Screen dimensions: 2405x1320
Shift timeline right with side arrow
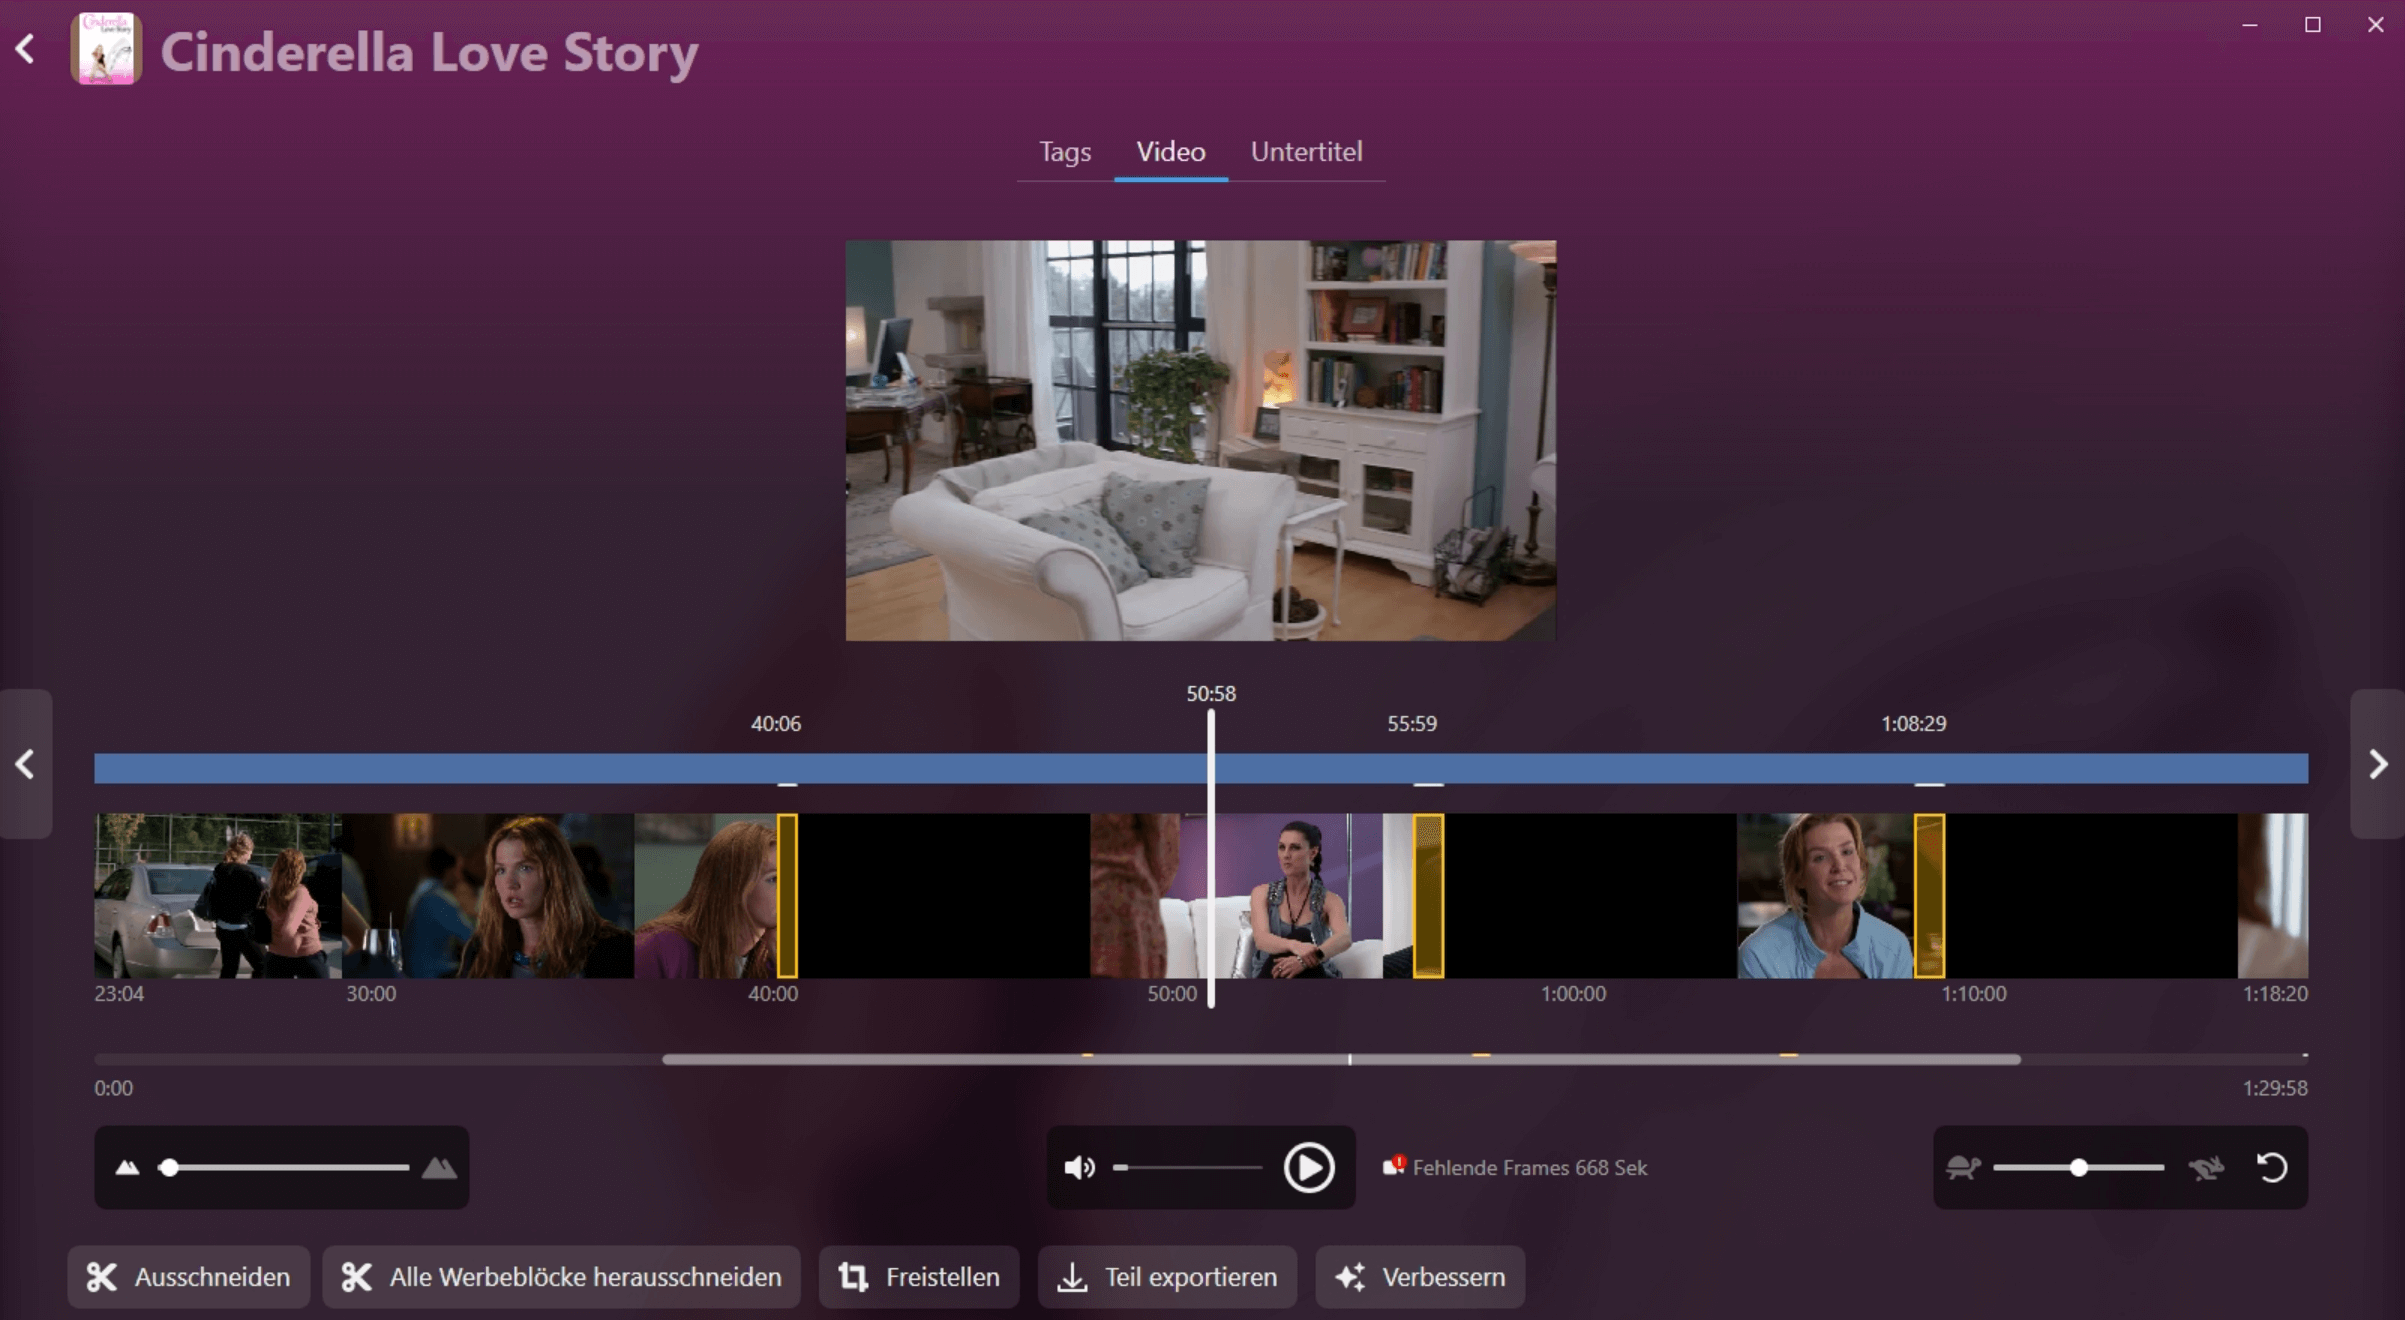point(2378,764)
